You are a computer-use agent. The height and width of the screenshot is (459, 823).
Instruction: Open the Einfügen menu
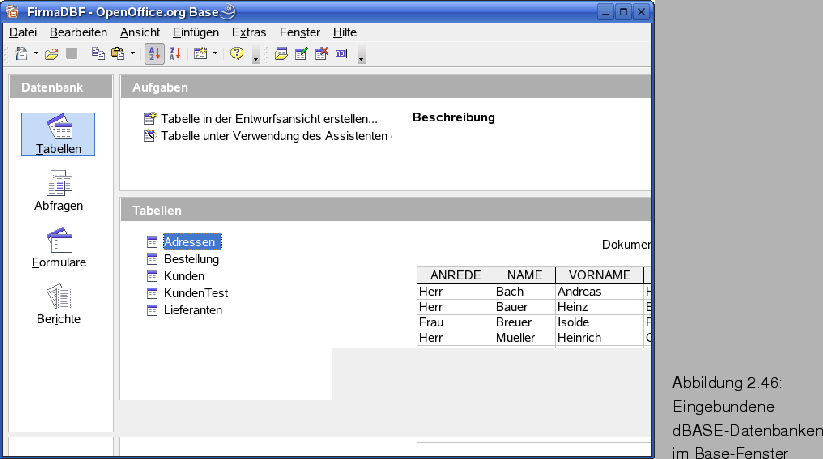click(x=196, y=33)
